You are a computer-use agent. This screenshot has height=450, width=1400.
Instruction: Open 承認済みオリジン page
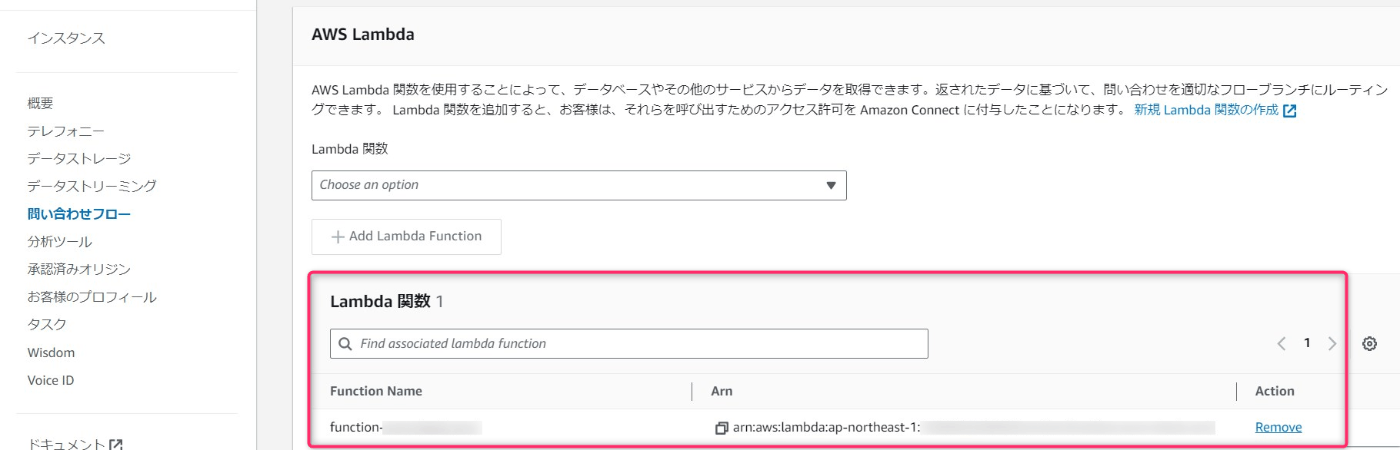[x=79, y=270]
